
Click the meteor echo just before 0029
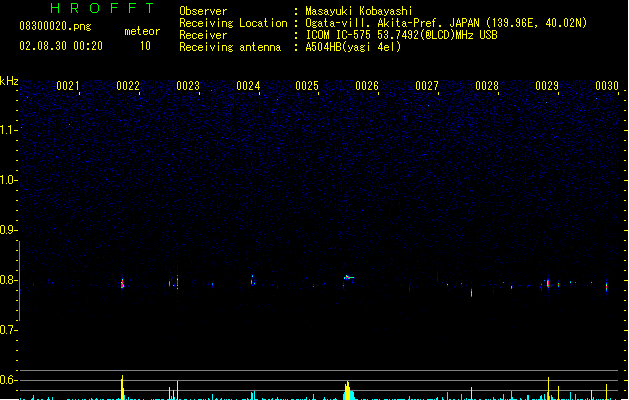pyautogui.click(x=548, y=283)
